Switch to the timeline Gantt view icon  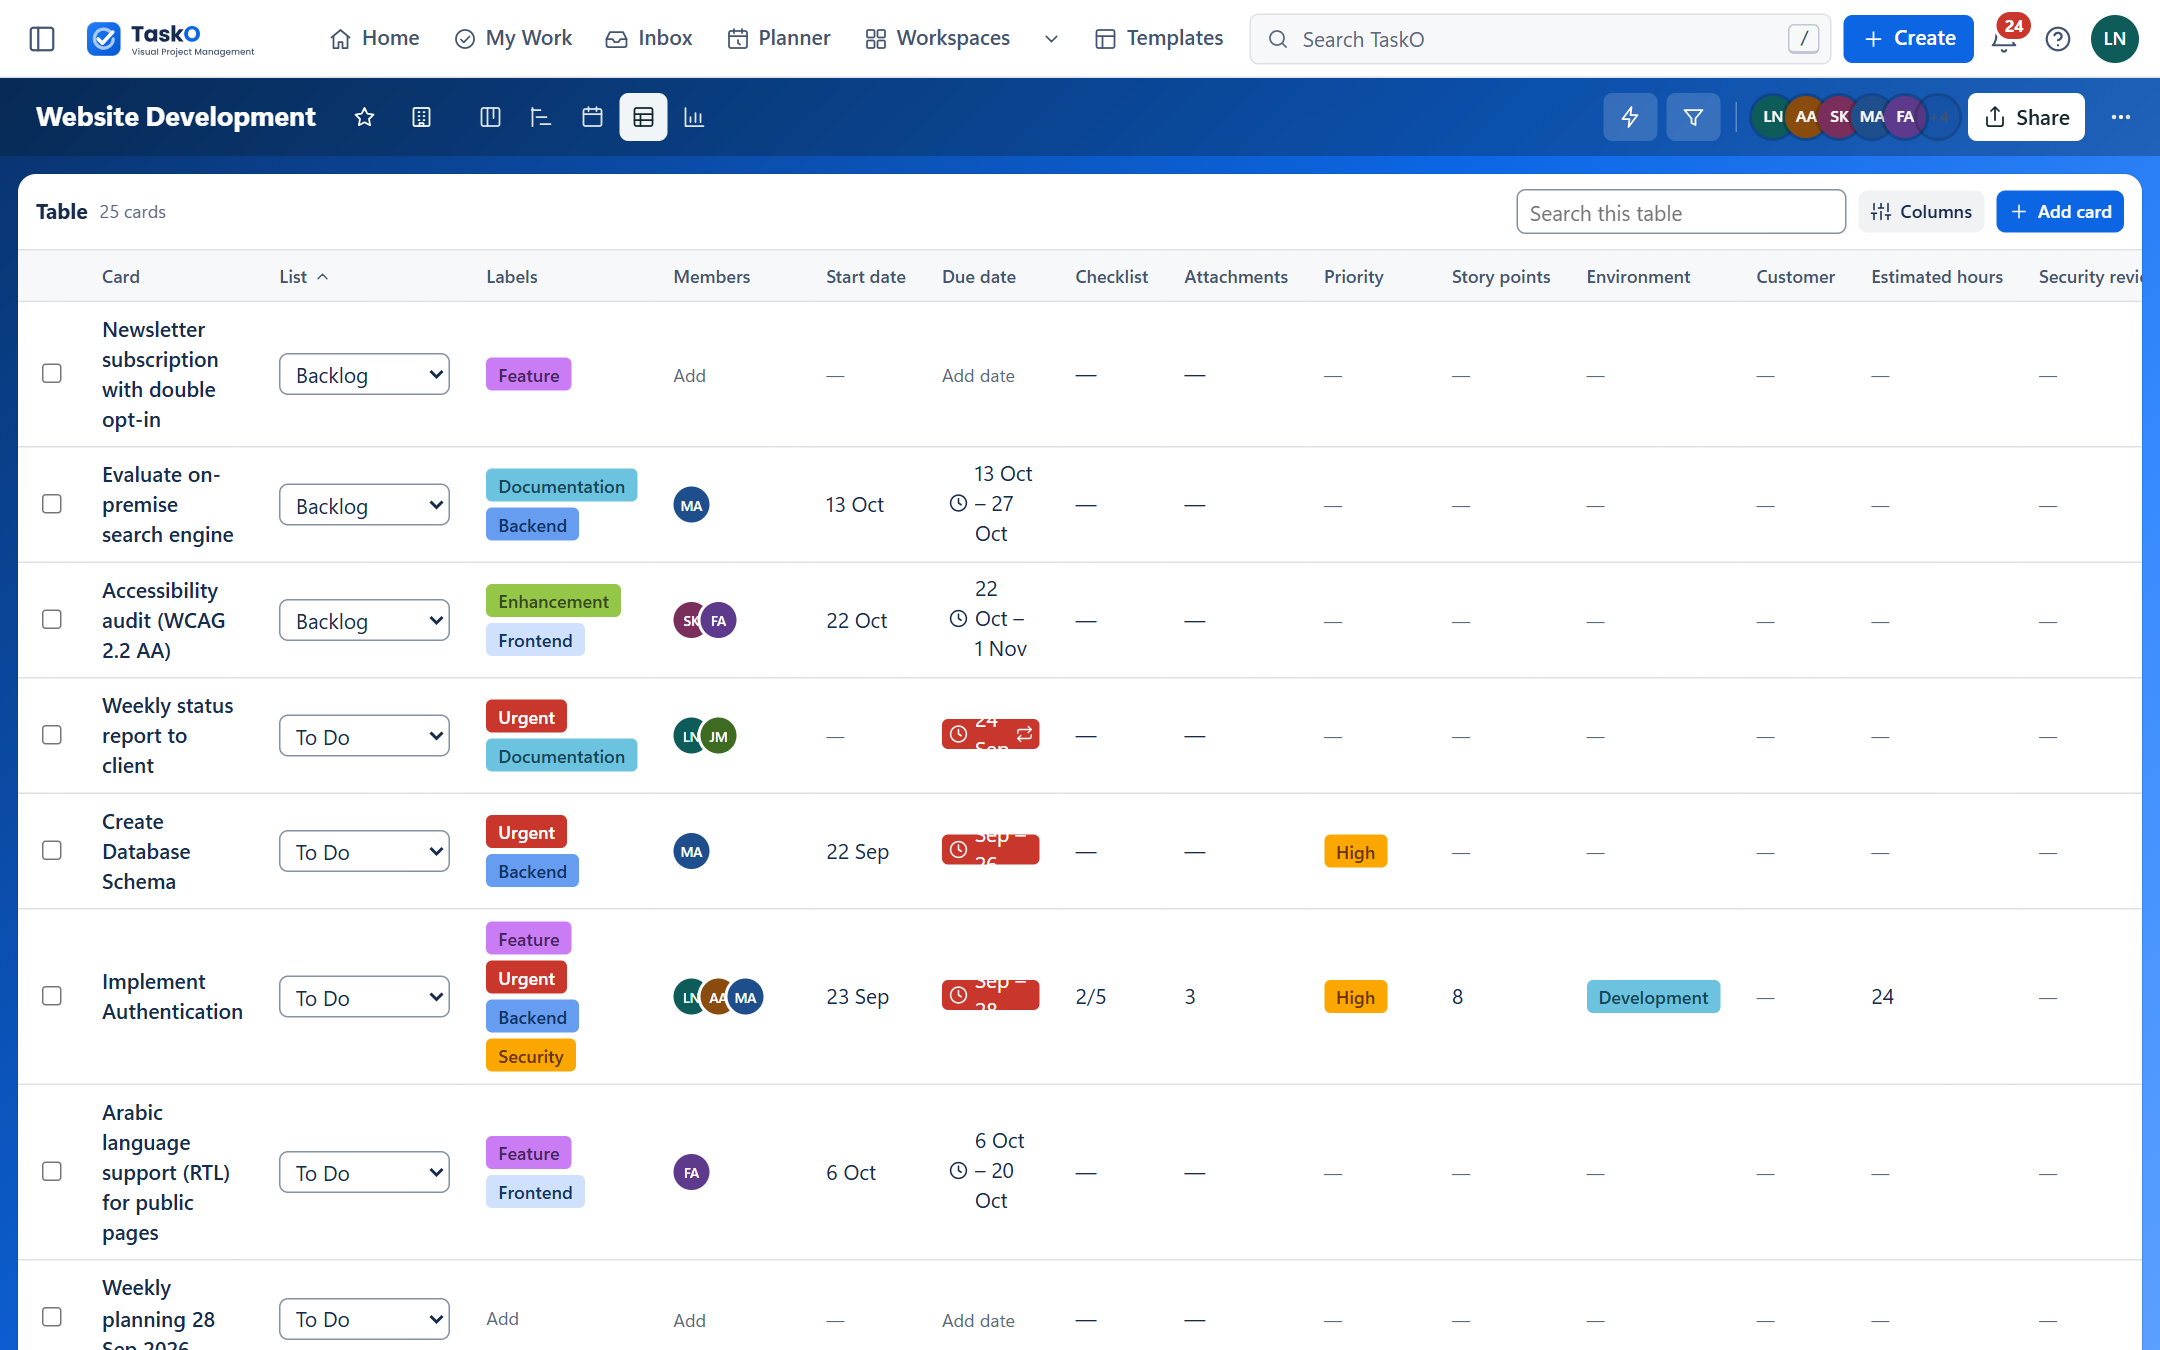(541, 117)
